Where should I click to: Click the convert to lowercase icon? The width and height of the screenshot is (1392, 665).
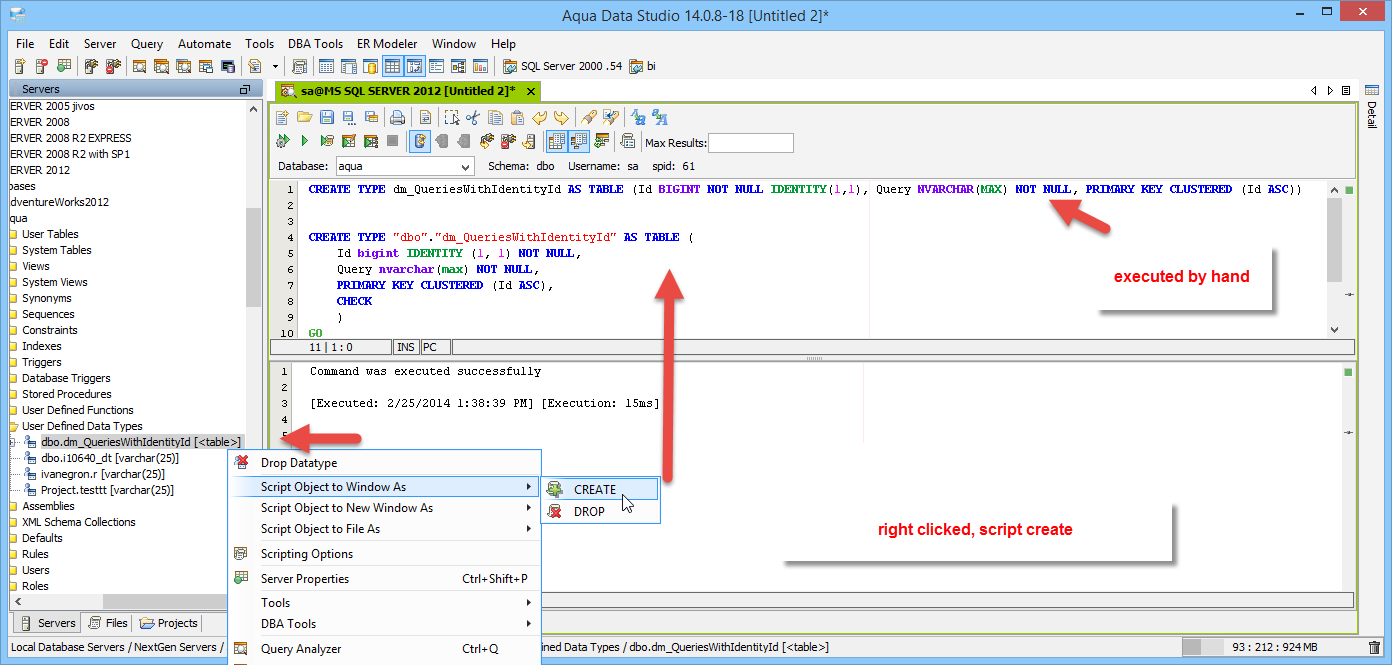pos(637,117)
